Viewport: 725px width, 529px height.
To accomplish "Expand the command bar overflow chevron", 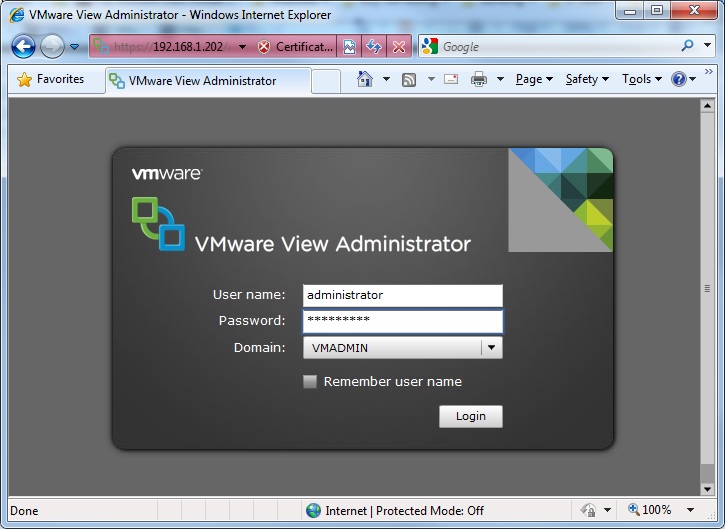I will pos(708,72).
